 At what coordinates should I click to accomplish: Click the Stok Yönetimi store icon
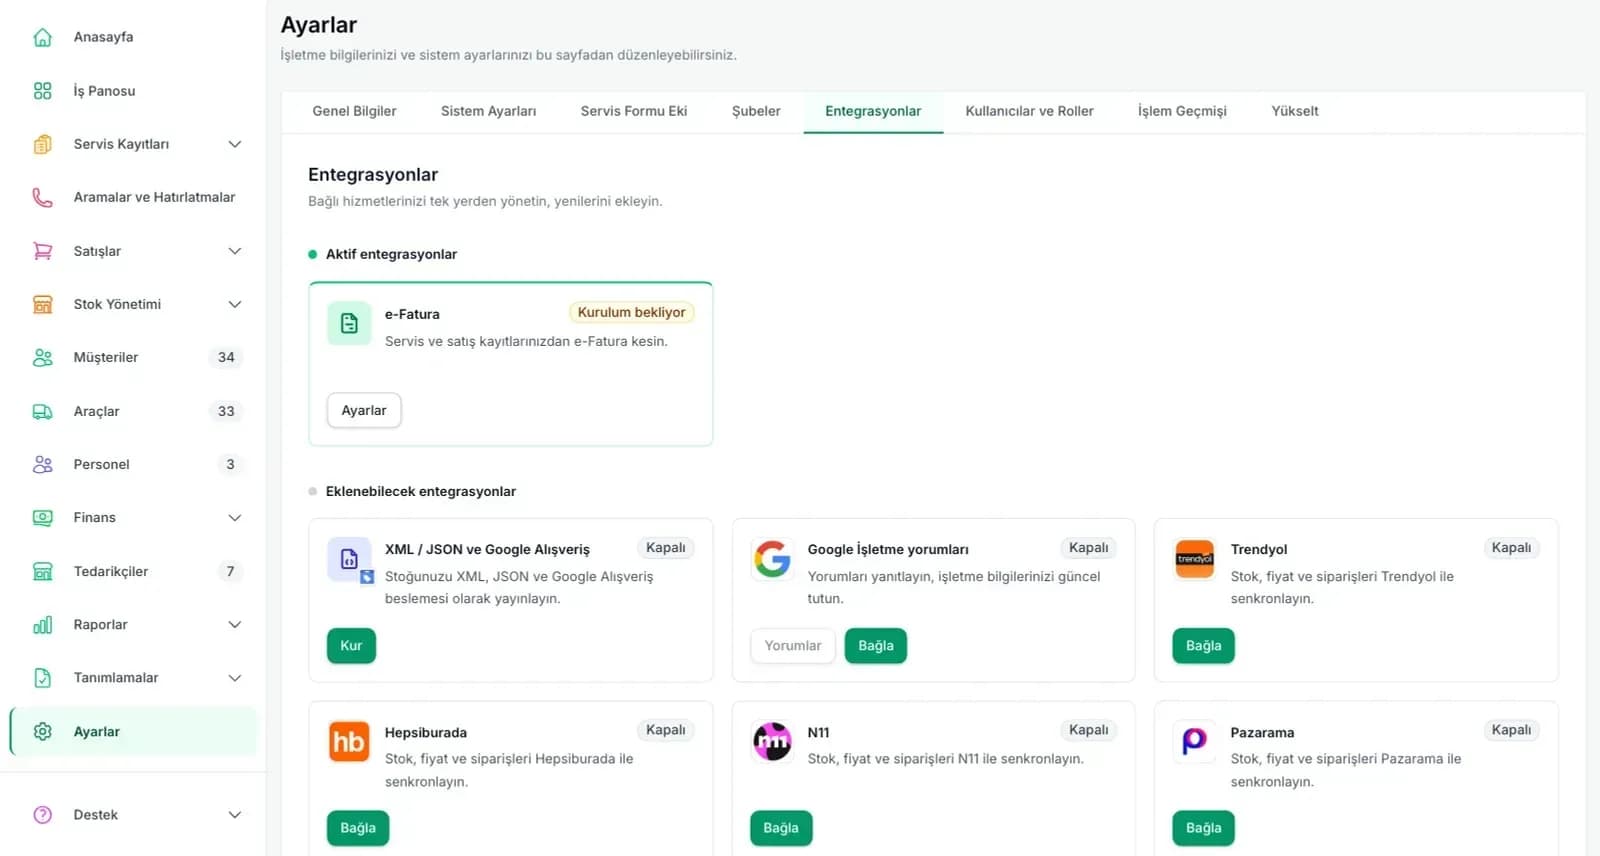(x=42, y=304)
